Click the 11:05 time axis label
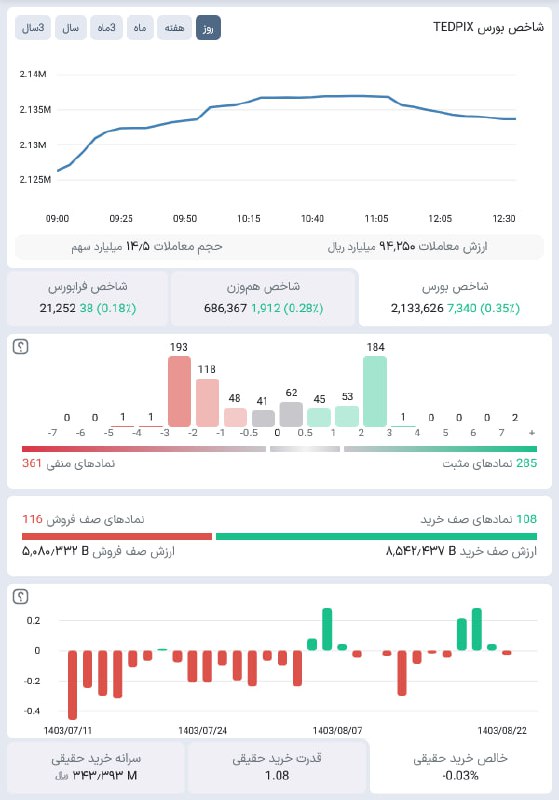Viewport: 559px width, 800px height. (x=376, y=218)
